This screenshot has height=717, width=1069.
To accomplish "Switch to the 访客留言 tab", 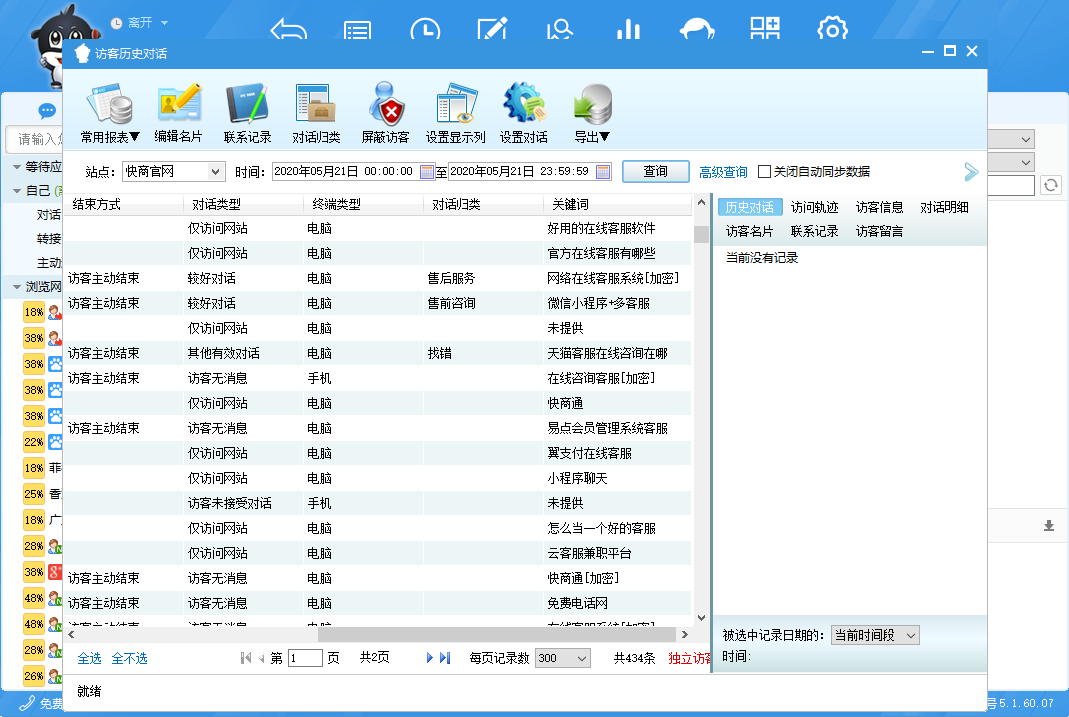I will point(879,231).
